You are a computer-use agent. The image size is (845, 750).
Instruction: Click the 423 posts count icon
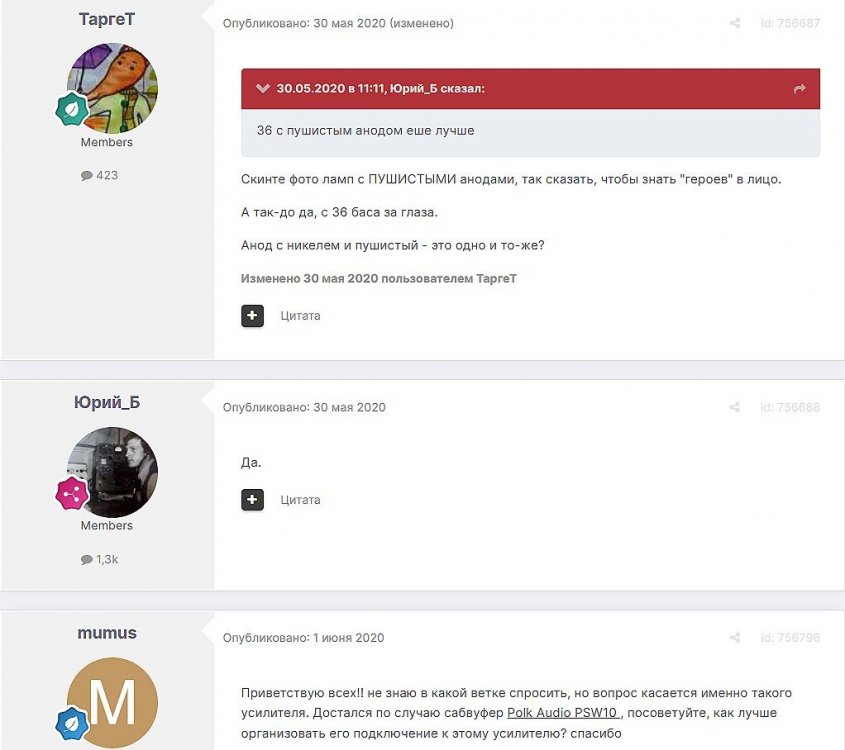point(86,176)
